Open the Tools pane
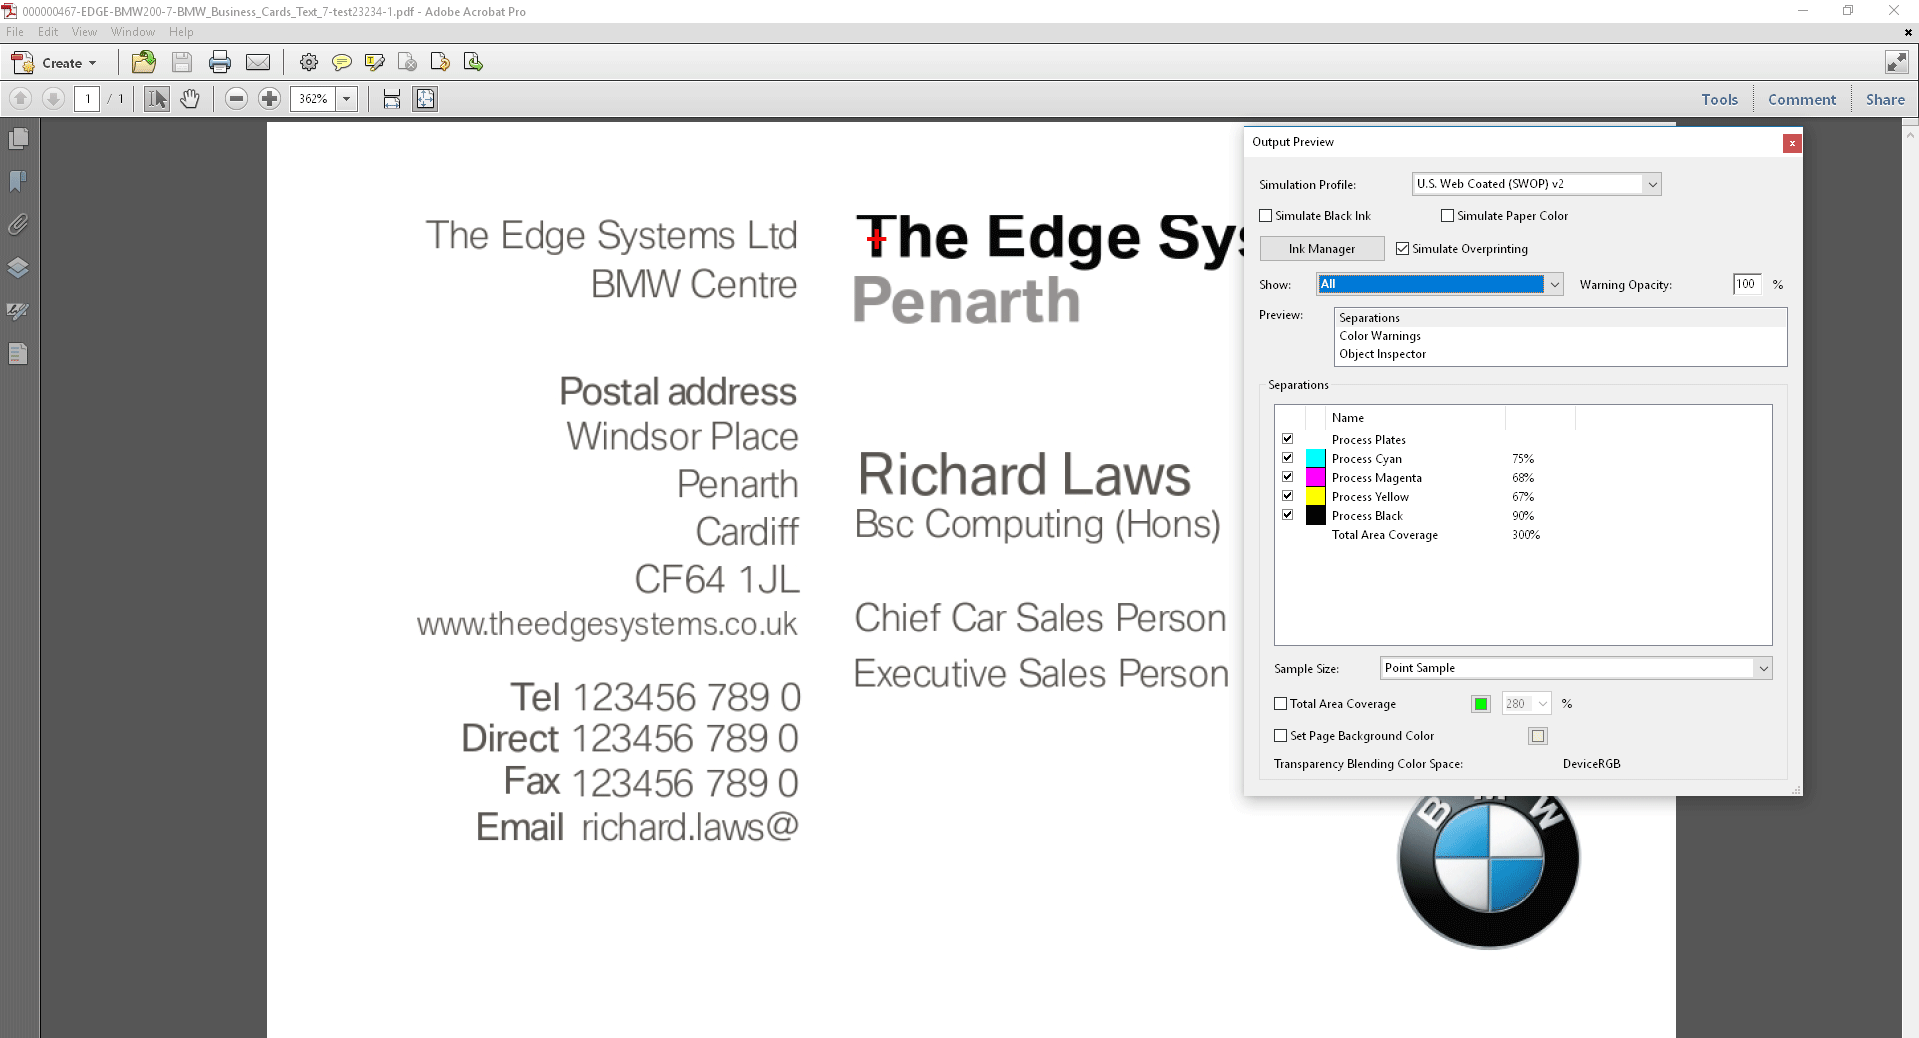This screenshot has height=1038, width=1919. 1719,99
